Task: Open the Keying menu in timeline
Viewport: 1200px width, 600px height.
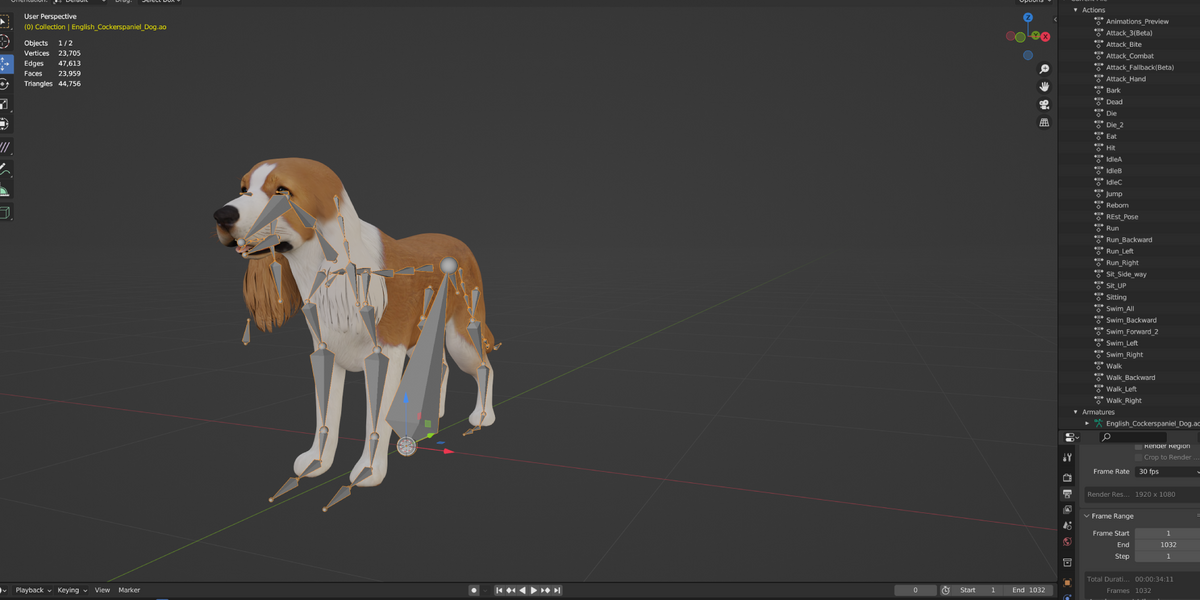Action: click(x=72, y=590)
